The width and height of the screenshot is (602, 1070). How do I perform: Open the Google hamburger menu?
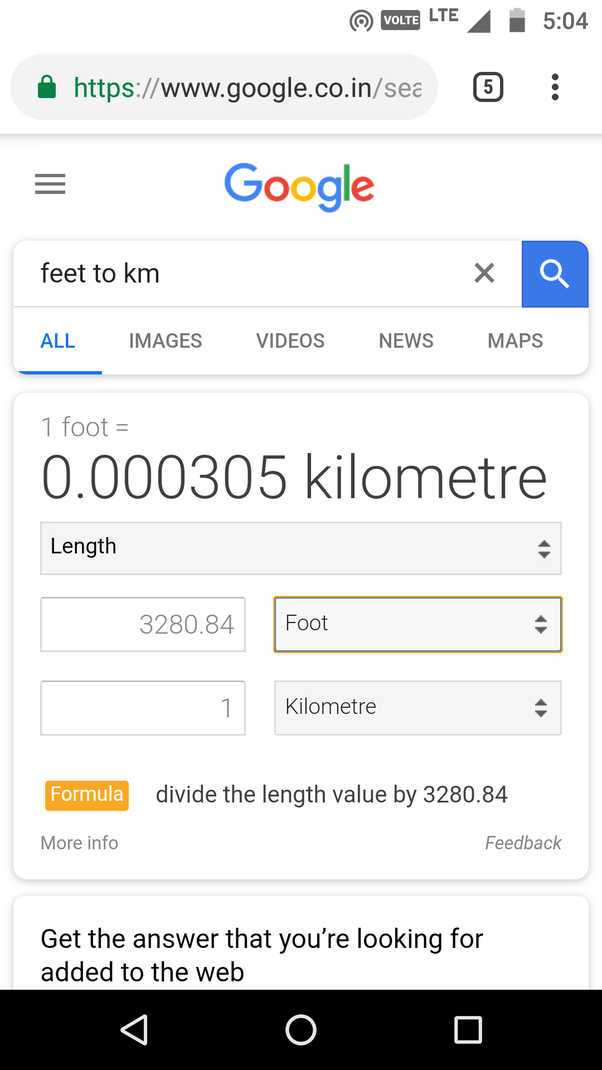point(50,184)
